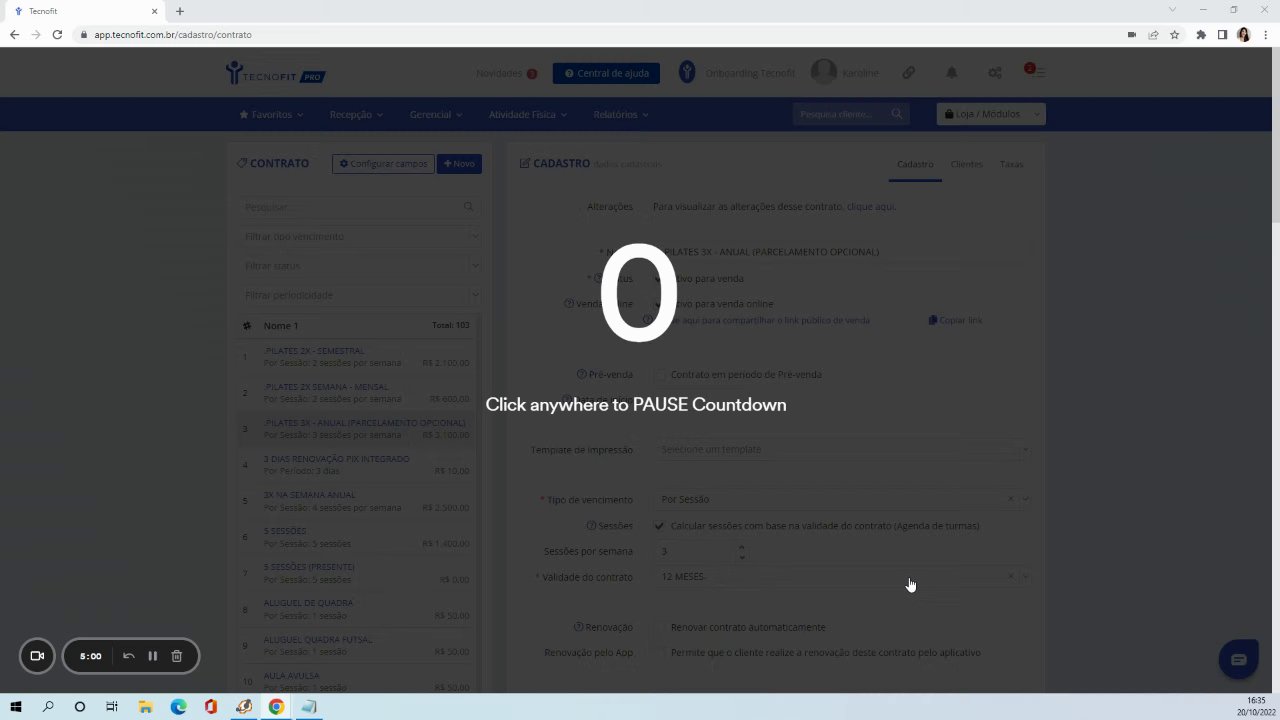Screen dimensions: 1280x720
Task: Open Chrome extensions puzzle icon
Action: (1201, 35)
